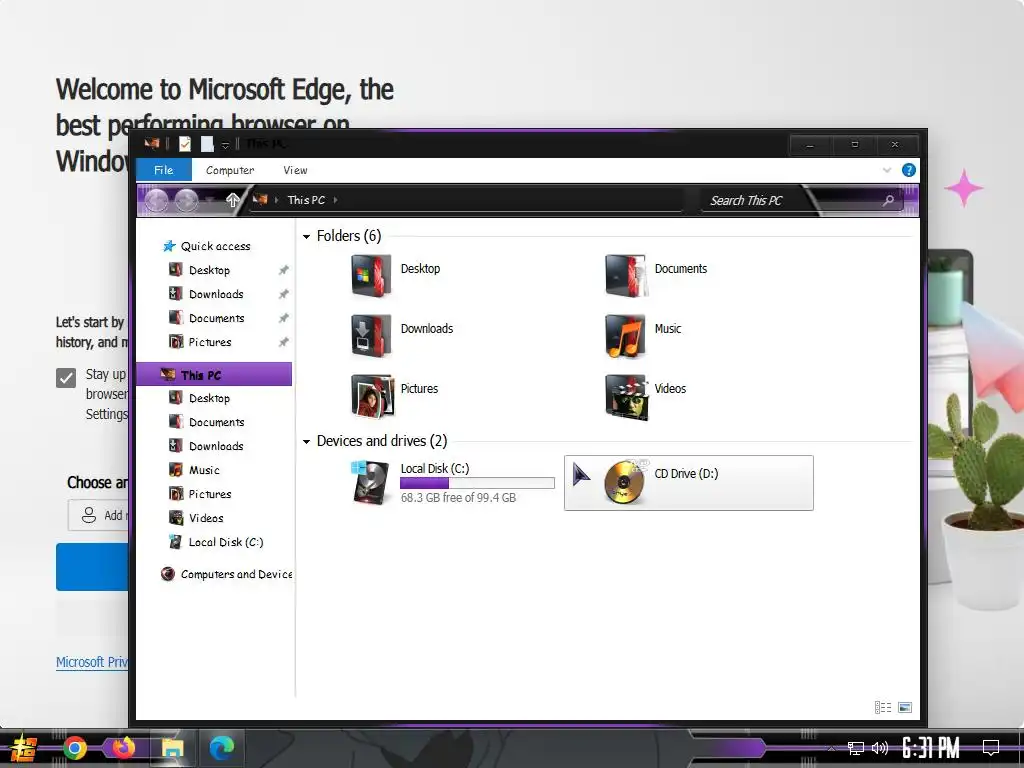1024x768 pixels.
Task: Click the blue confirm button in Edge
Action: tap(92, 567)
